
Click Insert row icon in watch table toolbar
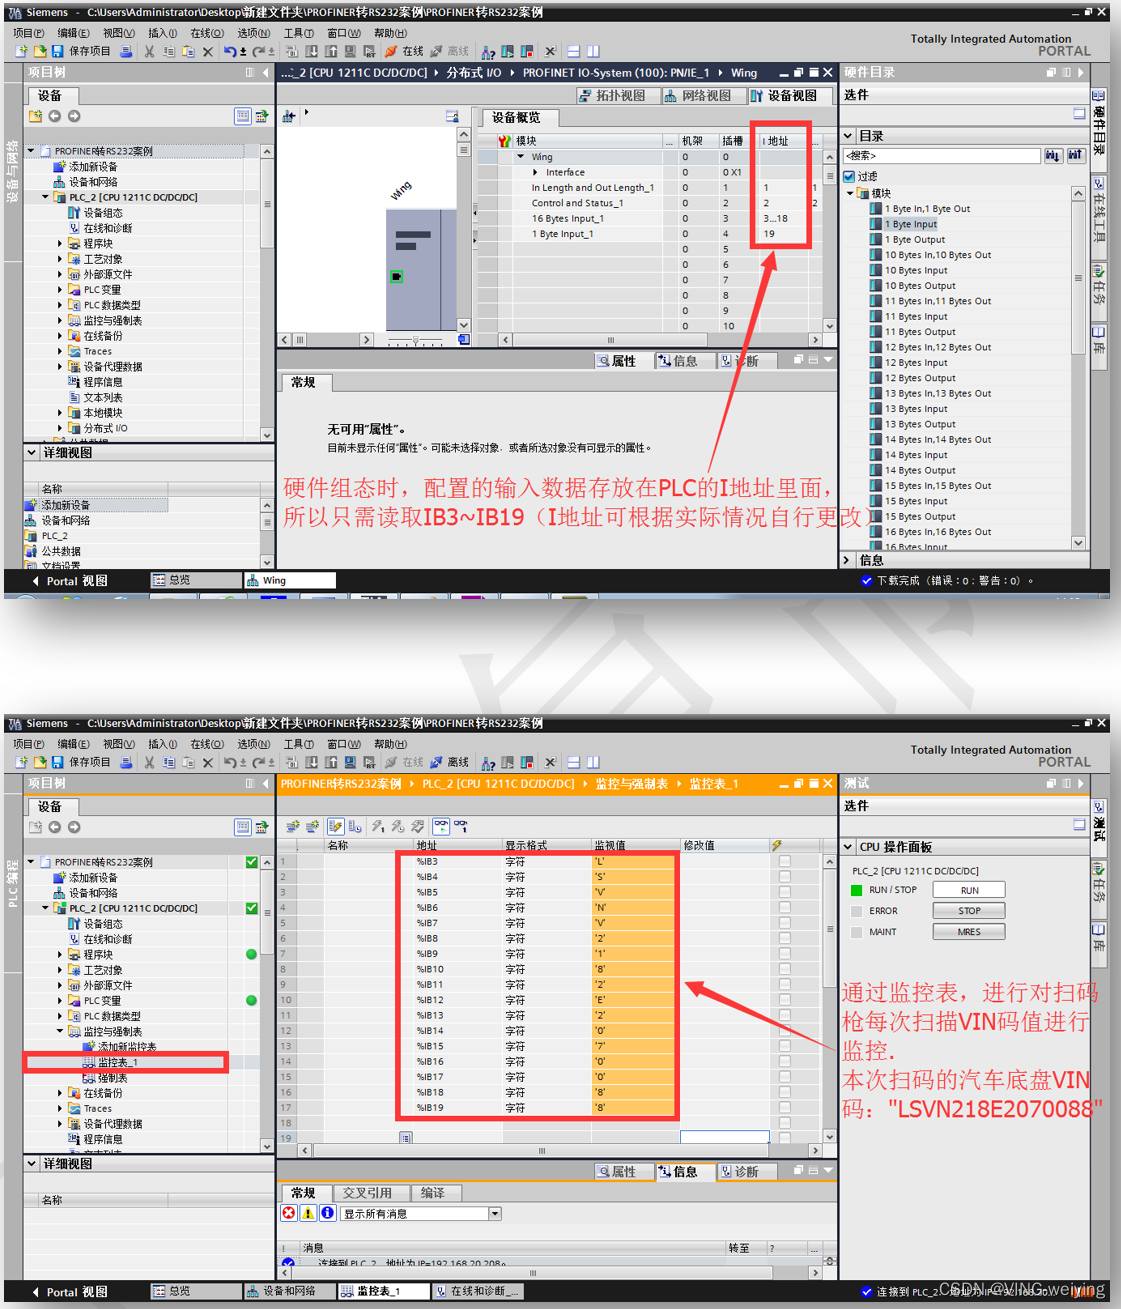[x=293, y=827]
